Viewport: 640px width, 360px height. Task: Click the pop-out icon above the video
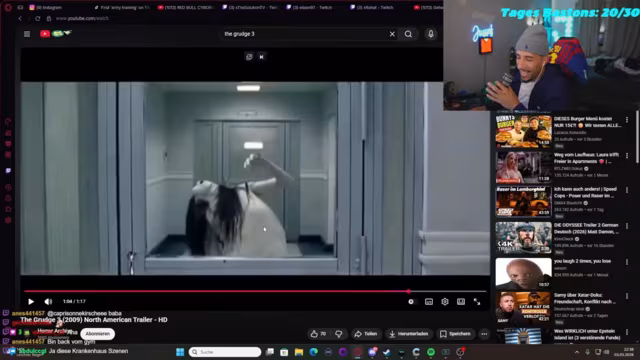pyautogui.click(x=249, y=57)
